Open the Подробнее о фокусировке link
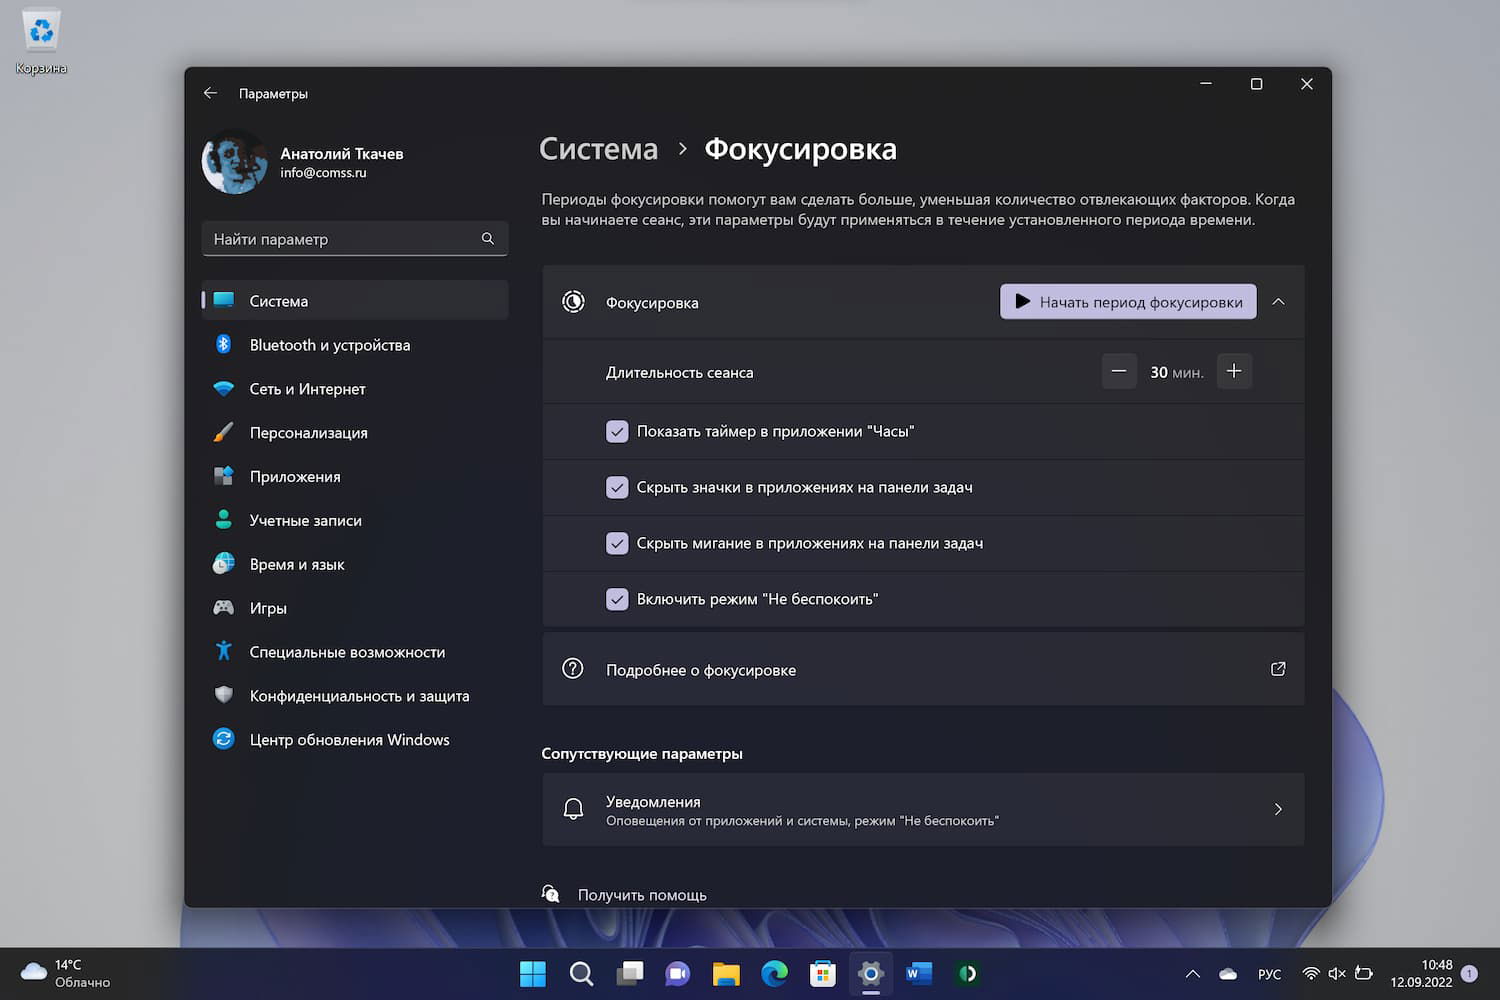The image size is (1500, 1000). coord(923,669)
